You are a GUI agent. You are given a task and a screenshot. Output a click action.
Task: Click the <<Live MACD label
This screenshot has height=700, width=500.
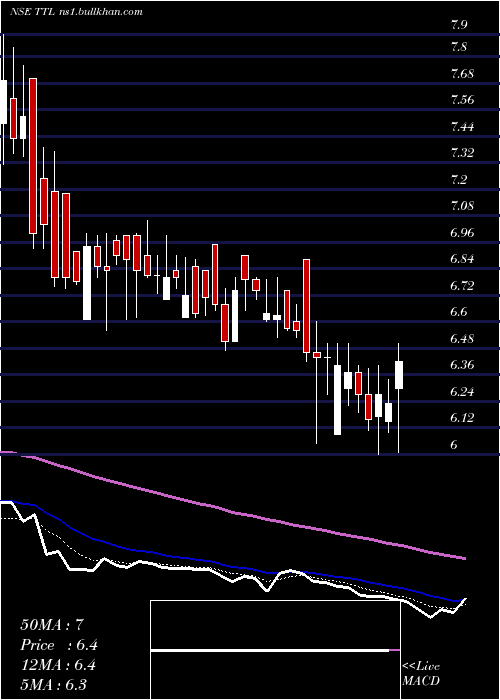421,673
